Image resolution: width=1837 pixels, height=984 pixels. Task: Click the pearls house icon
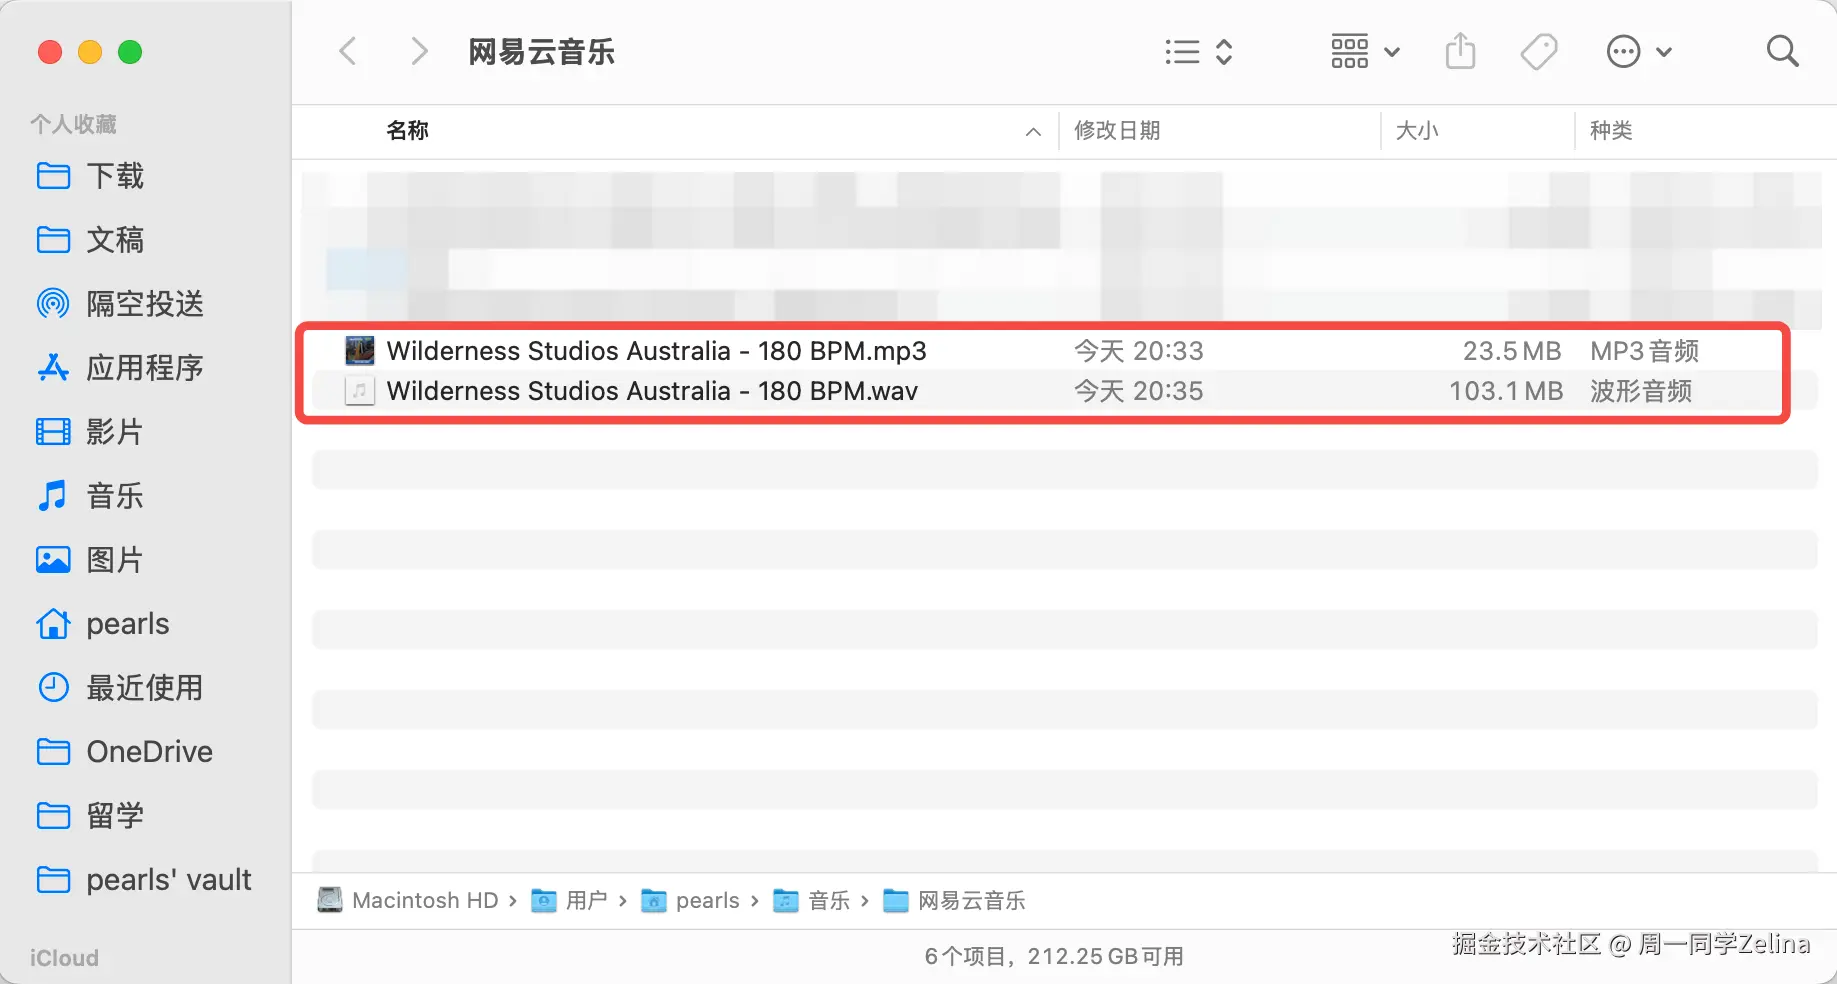(53, 624)
